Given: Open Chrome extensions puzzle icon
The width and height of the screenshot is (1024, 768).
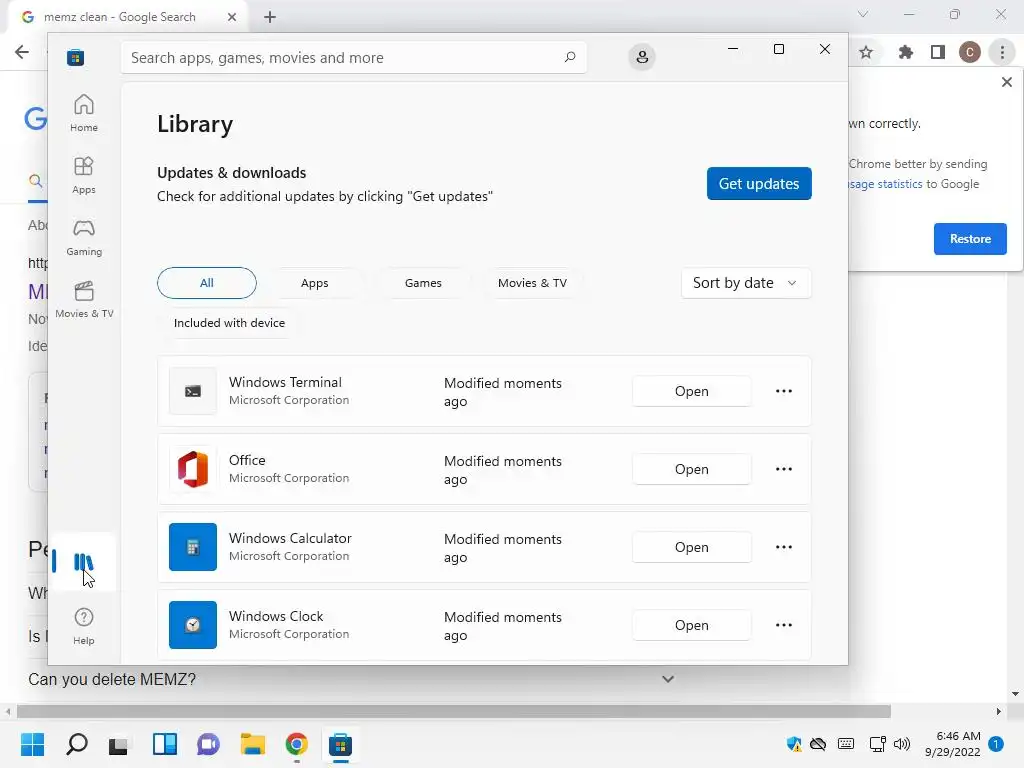Looking at the screenshot, I should coord(905,52).
